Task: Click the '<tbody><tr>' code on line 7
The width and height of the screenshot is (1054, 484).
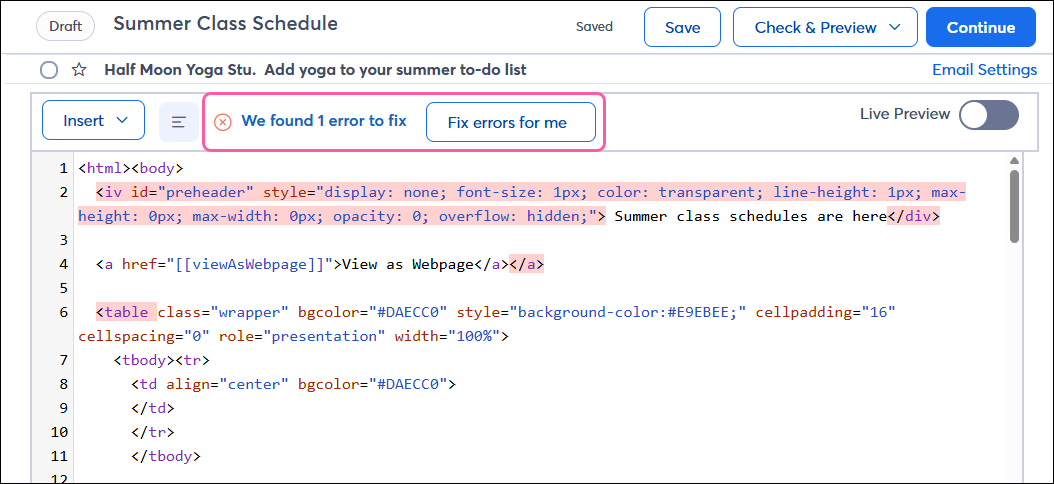Action: pyautogui.click(x=161, y=360)
